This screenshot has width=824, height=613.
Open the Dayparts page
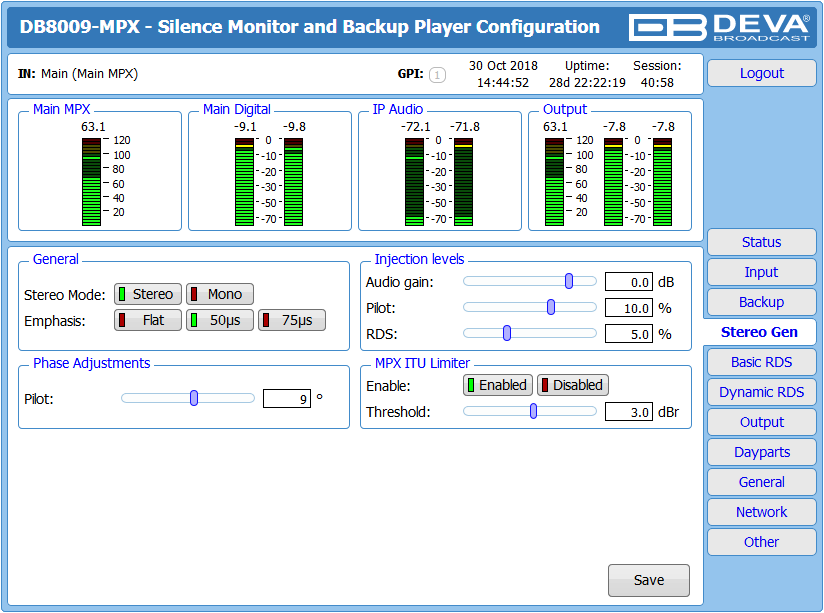761,452
